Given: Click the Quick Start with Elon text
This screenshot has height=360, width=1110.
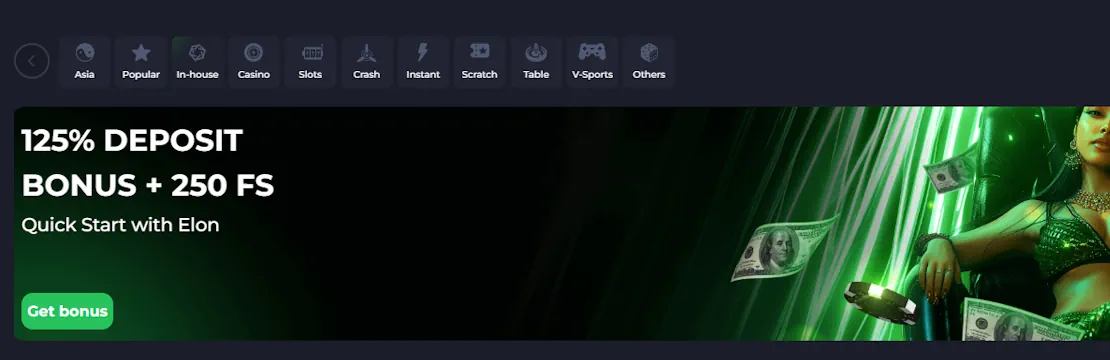Looking at the screenshot, I should coord(120,225).
